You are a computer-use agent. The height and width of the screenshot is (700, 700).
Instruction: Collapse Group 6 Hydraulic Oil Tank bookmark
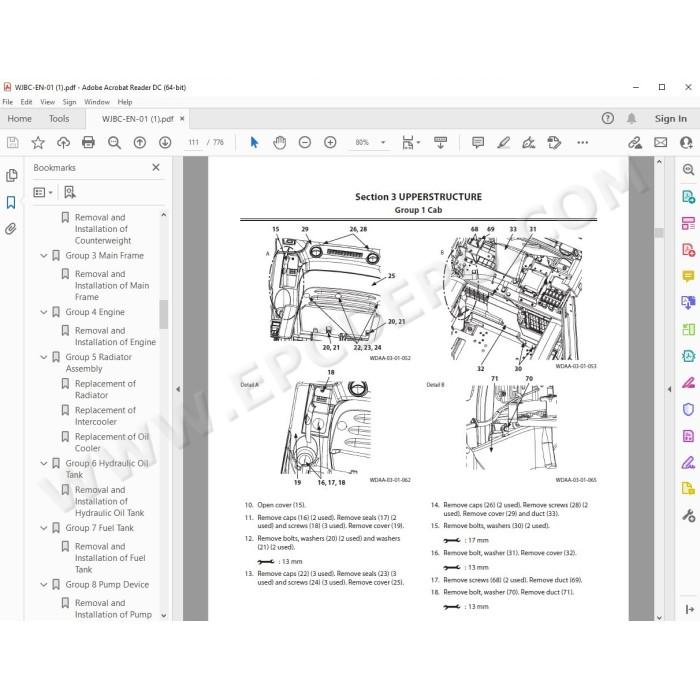(x=44, y=463)
